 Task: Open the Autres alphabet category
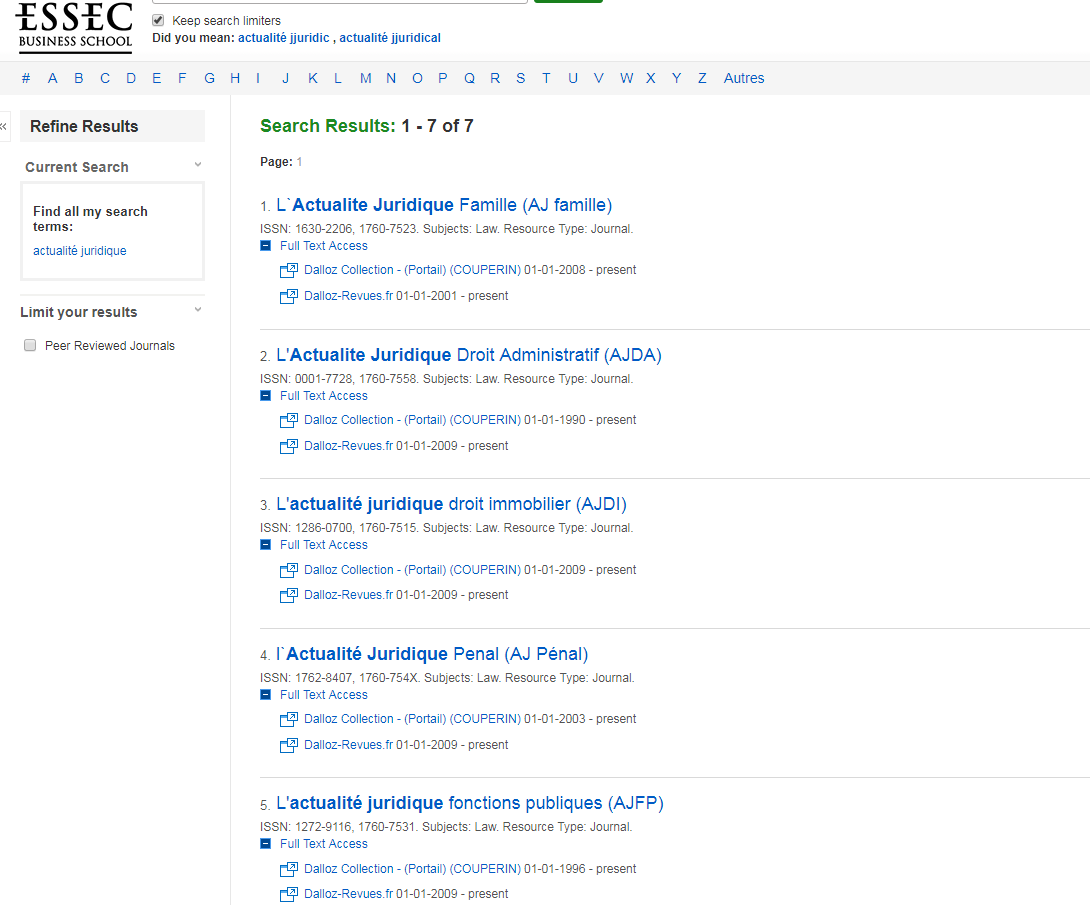[x=744, y=79]
